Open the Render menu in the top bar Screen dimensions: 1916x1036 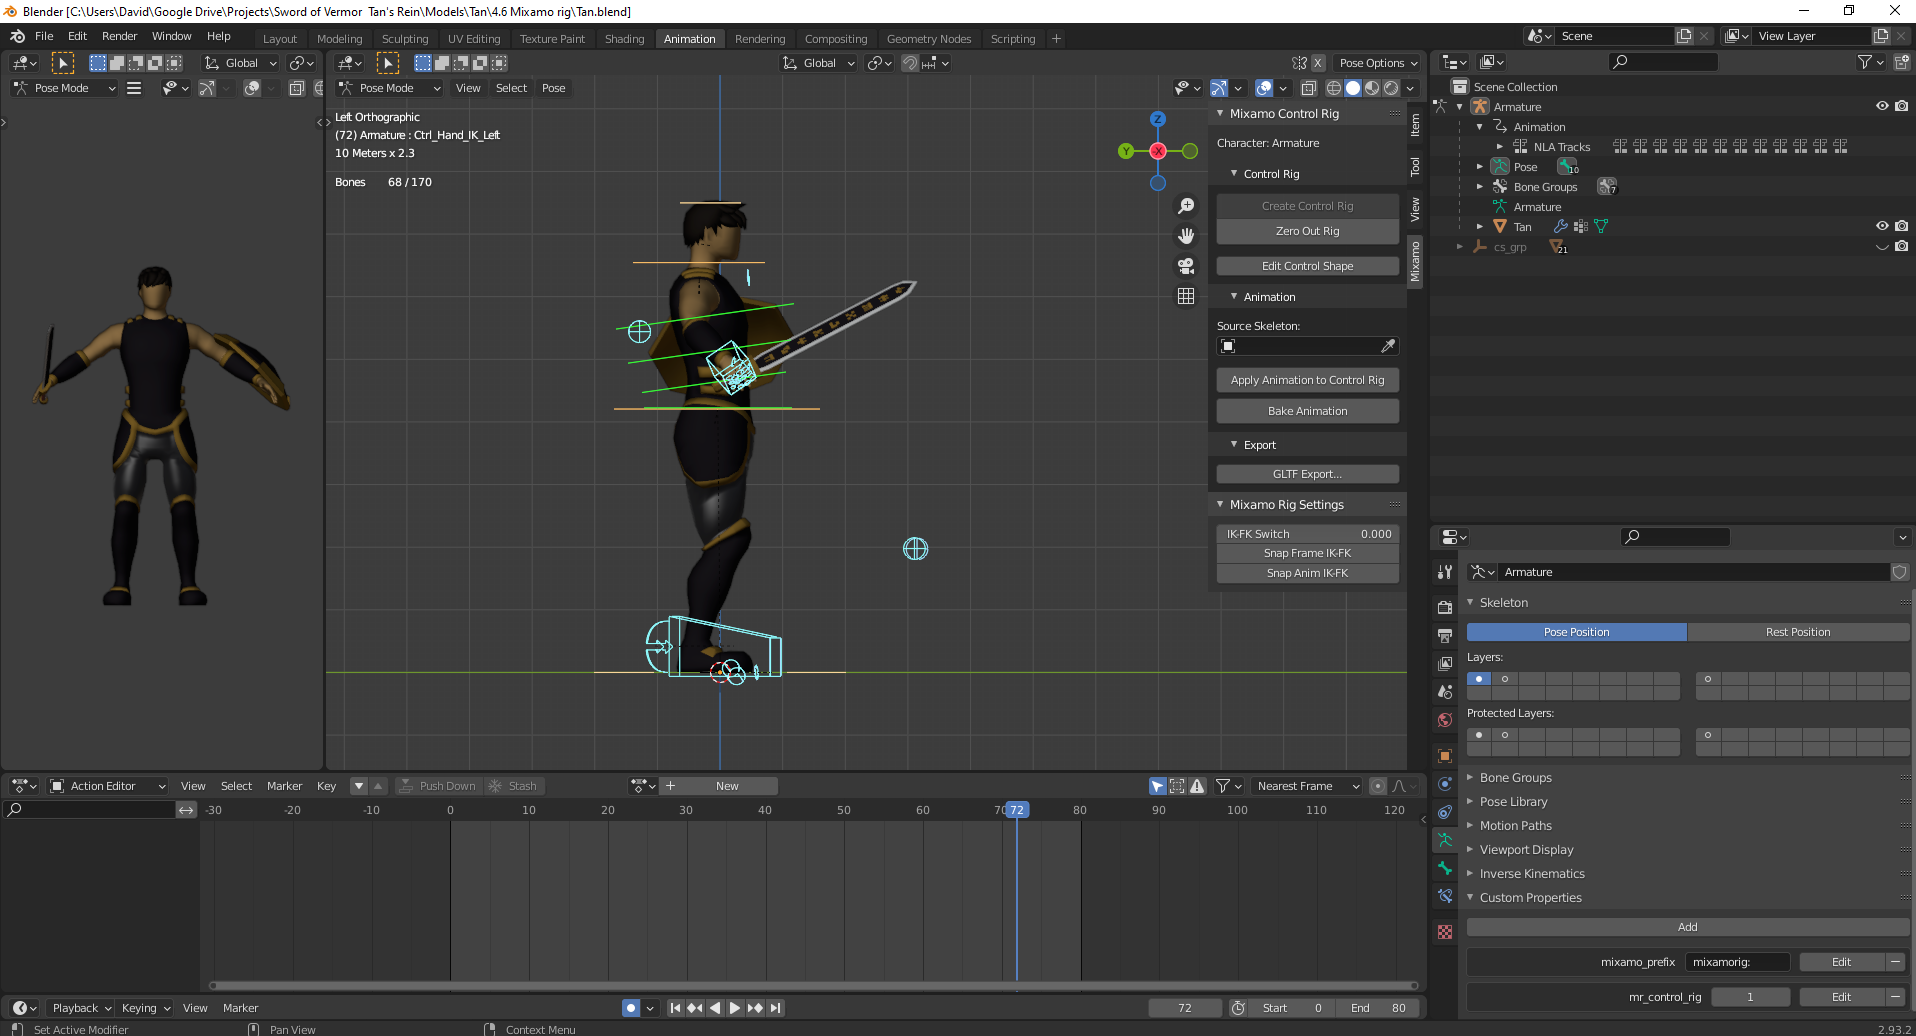[x=119, y=36]
